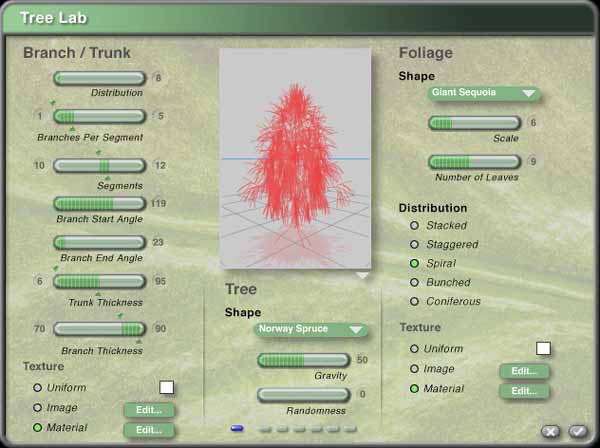
Task: Click the Trunk Thickness maximum value 95
Action: 160,281
